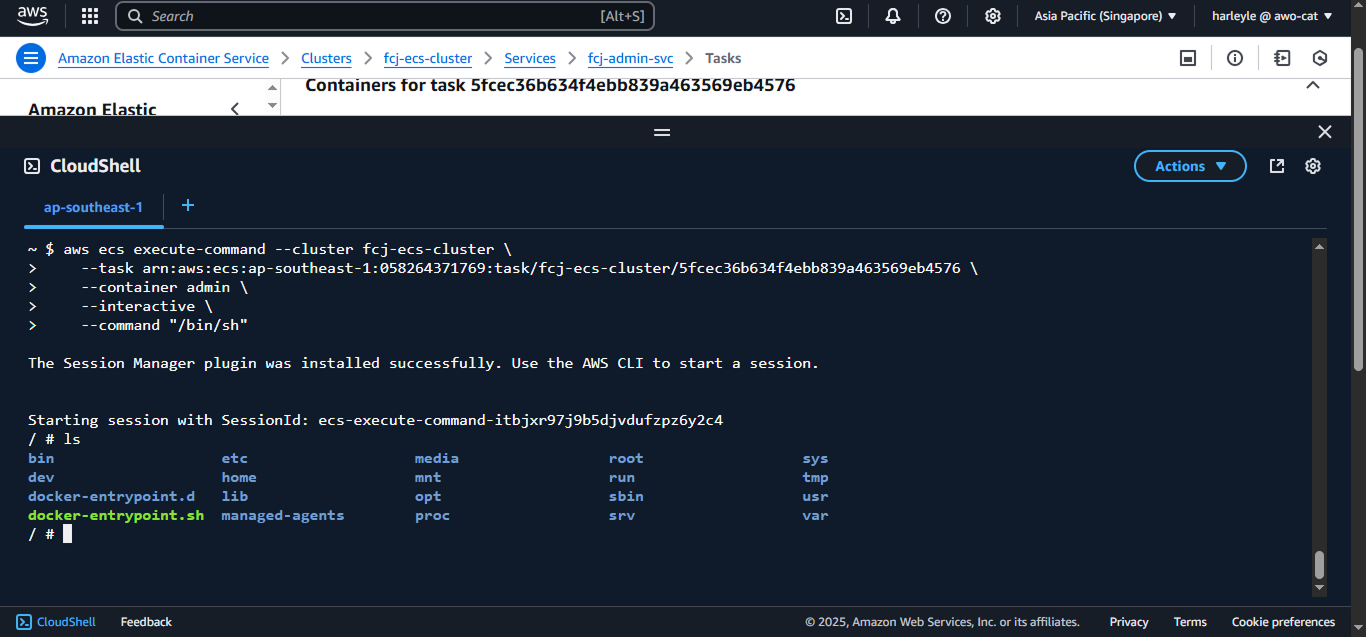
Task: Open the AWS home logo
Action: pyautogui.click(x=32, y=16)
